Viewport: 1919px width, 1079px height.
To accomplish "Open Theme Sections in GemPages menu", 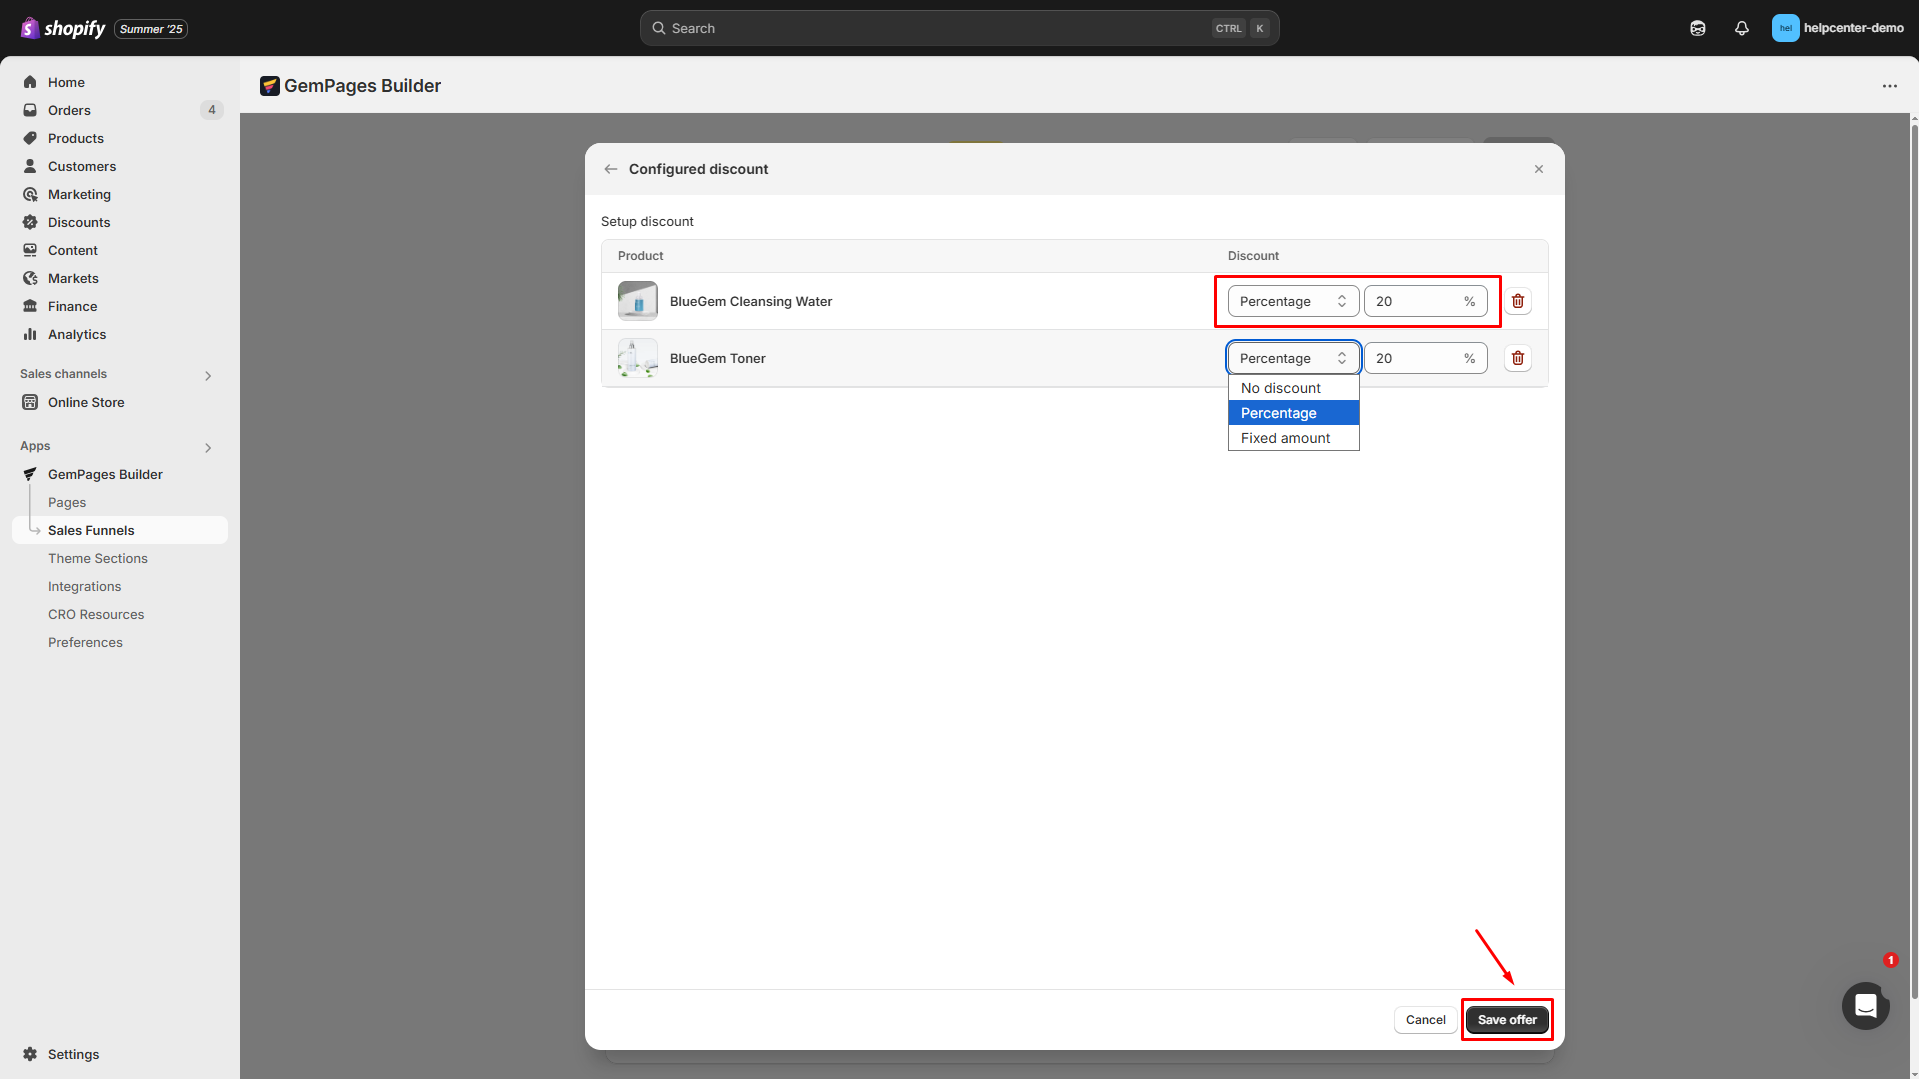I will point(97,558).
